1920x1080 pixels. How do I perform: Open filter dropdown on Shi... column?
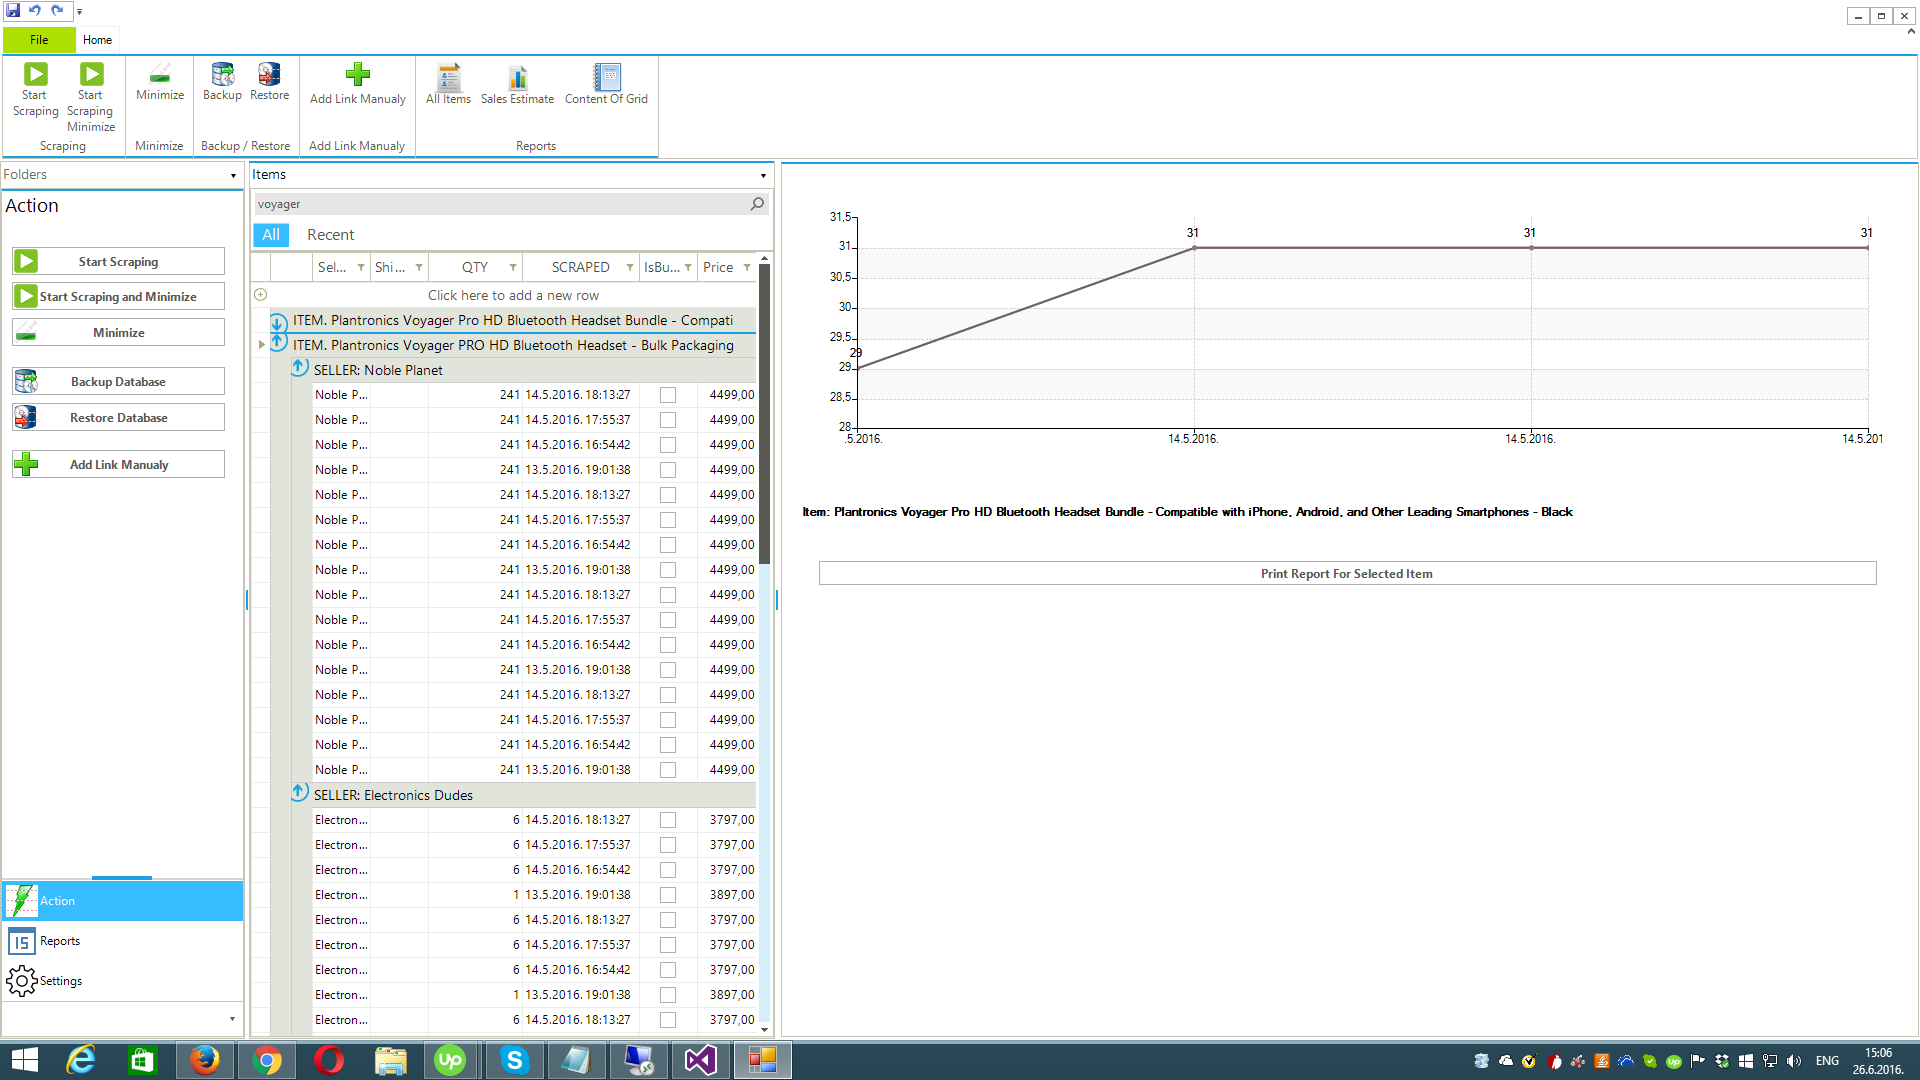point(419,268)
